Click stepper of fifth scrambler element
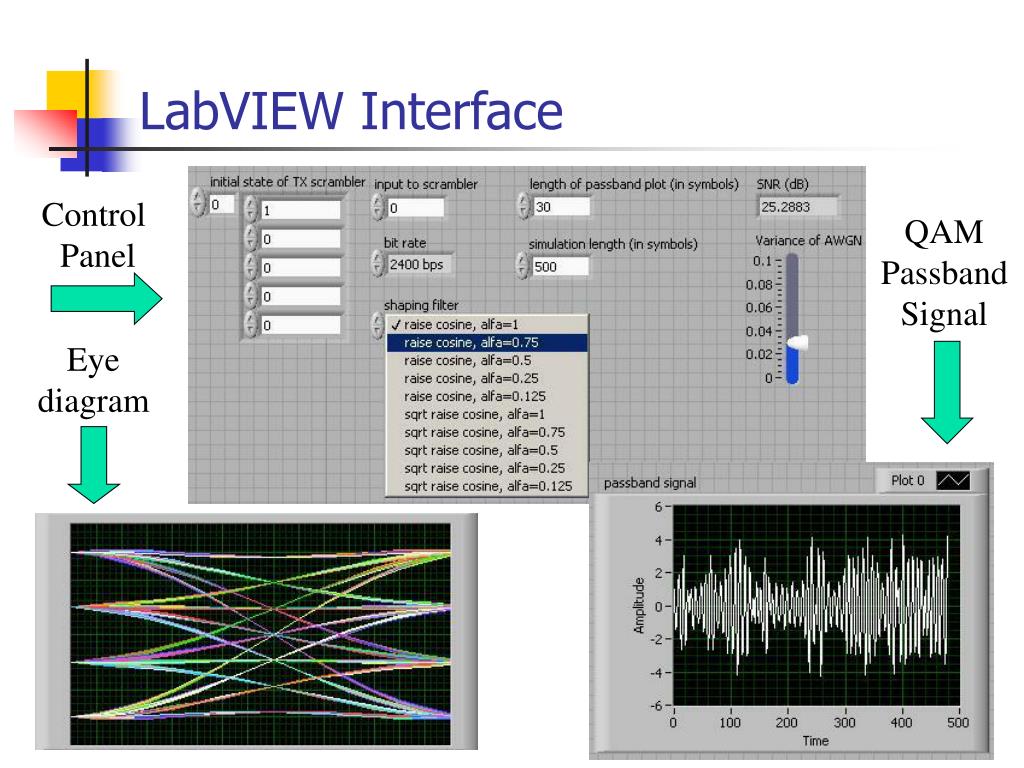 pos(251,325)
